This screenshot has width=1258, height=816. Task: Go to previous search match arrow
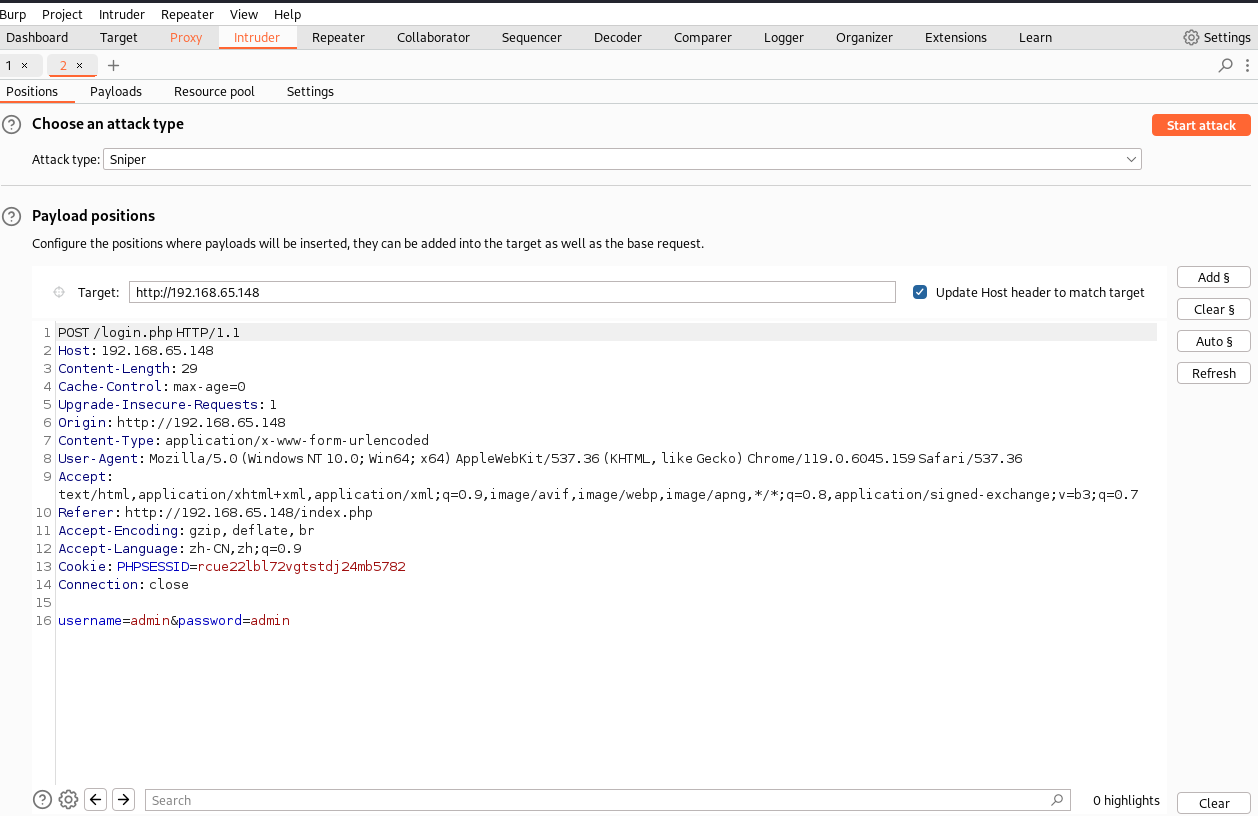(x=96, y=799)
